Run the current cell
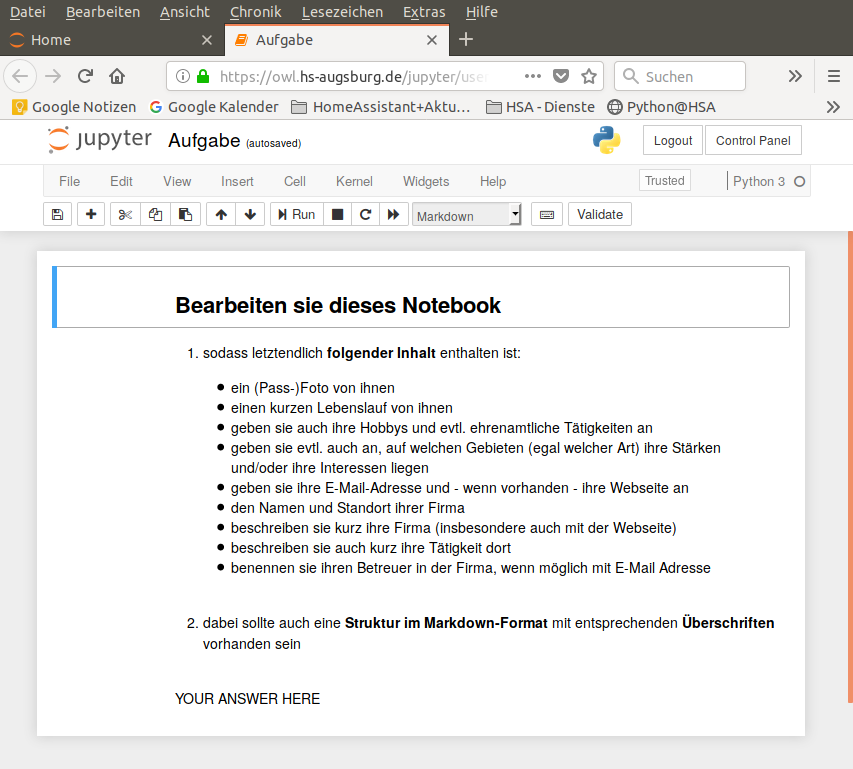853x769 pixels. tap(297, 214)
